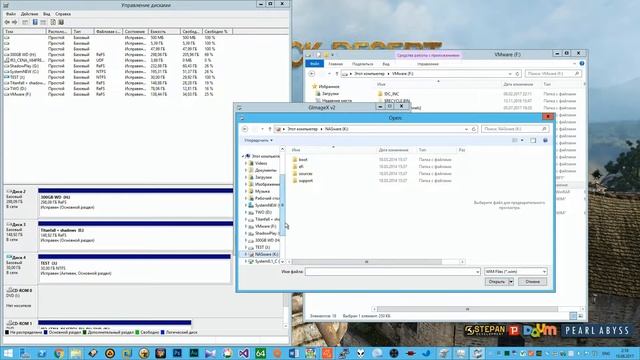640x360 pixels.
Task: Select Videos in the Open dialog tree
Action: click(261, 163)
